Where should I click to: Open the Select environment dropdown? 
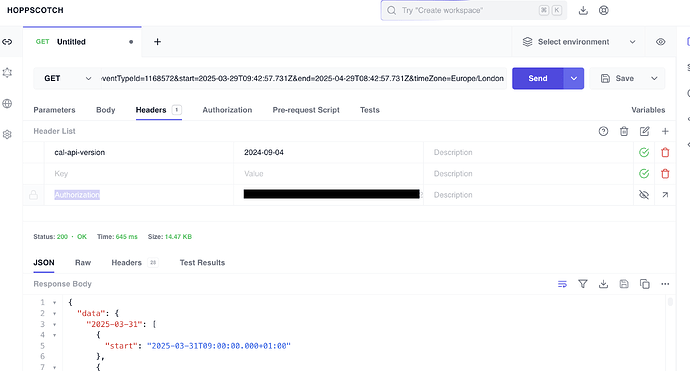tap(579, 42)
